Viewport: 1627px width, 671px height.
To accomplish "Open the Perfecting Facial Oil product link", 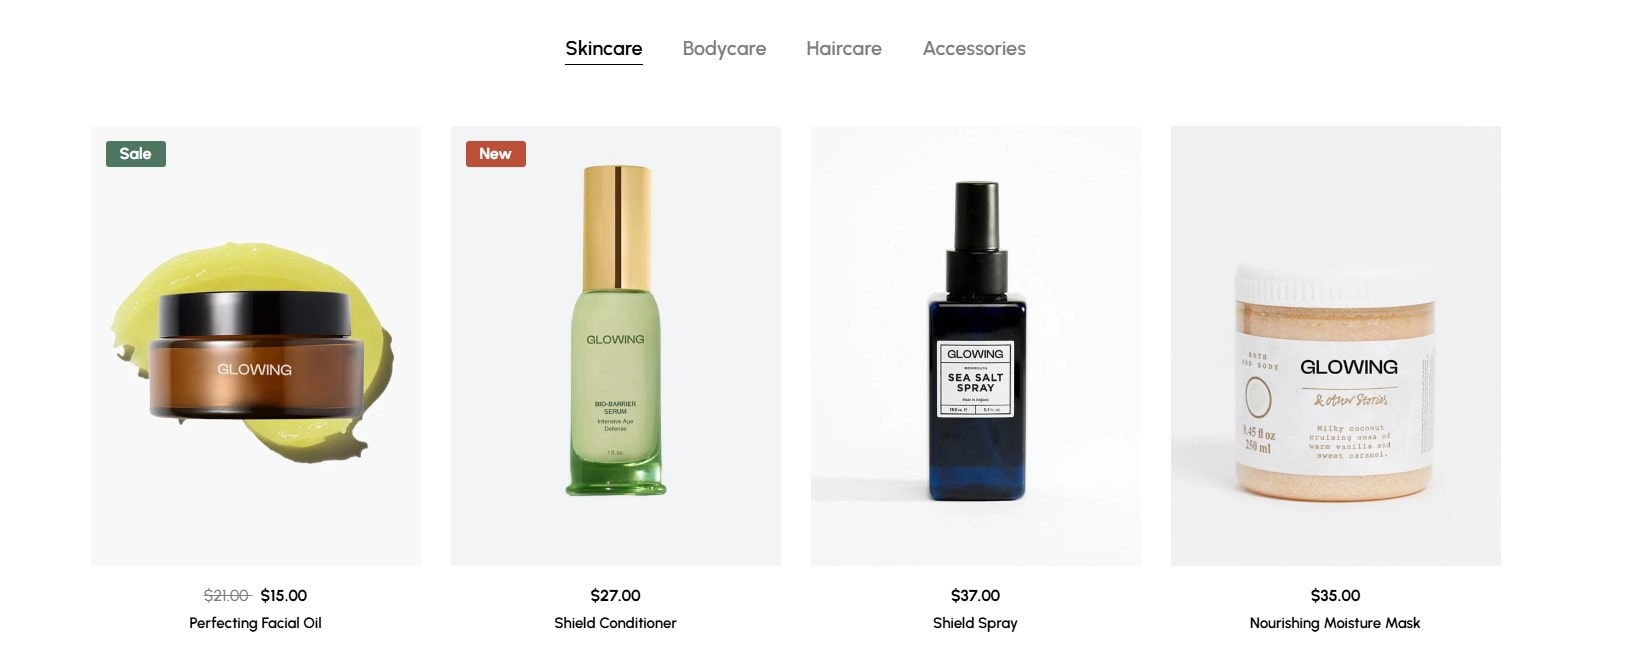I will (255, 623).
